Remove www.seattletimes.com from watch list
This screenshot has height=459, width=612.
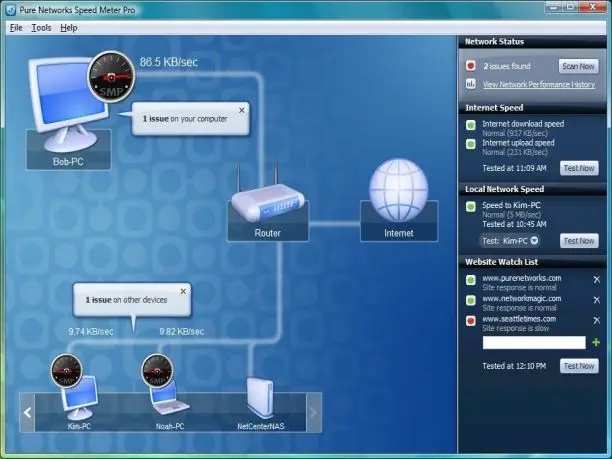click(x=596, y=320)
